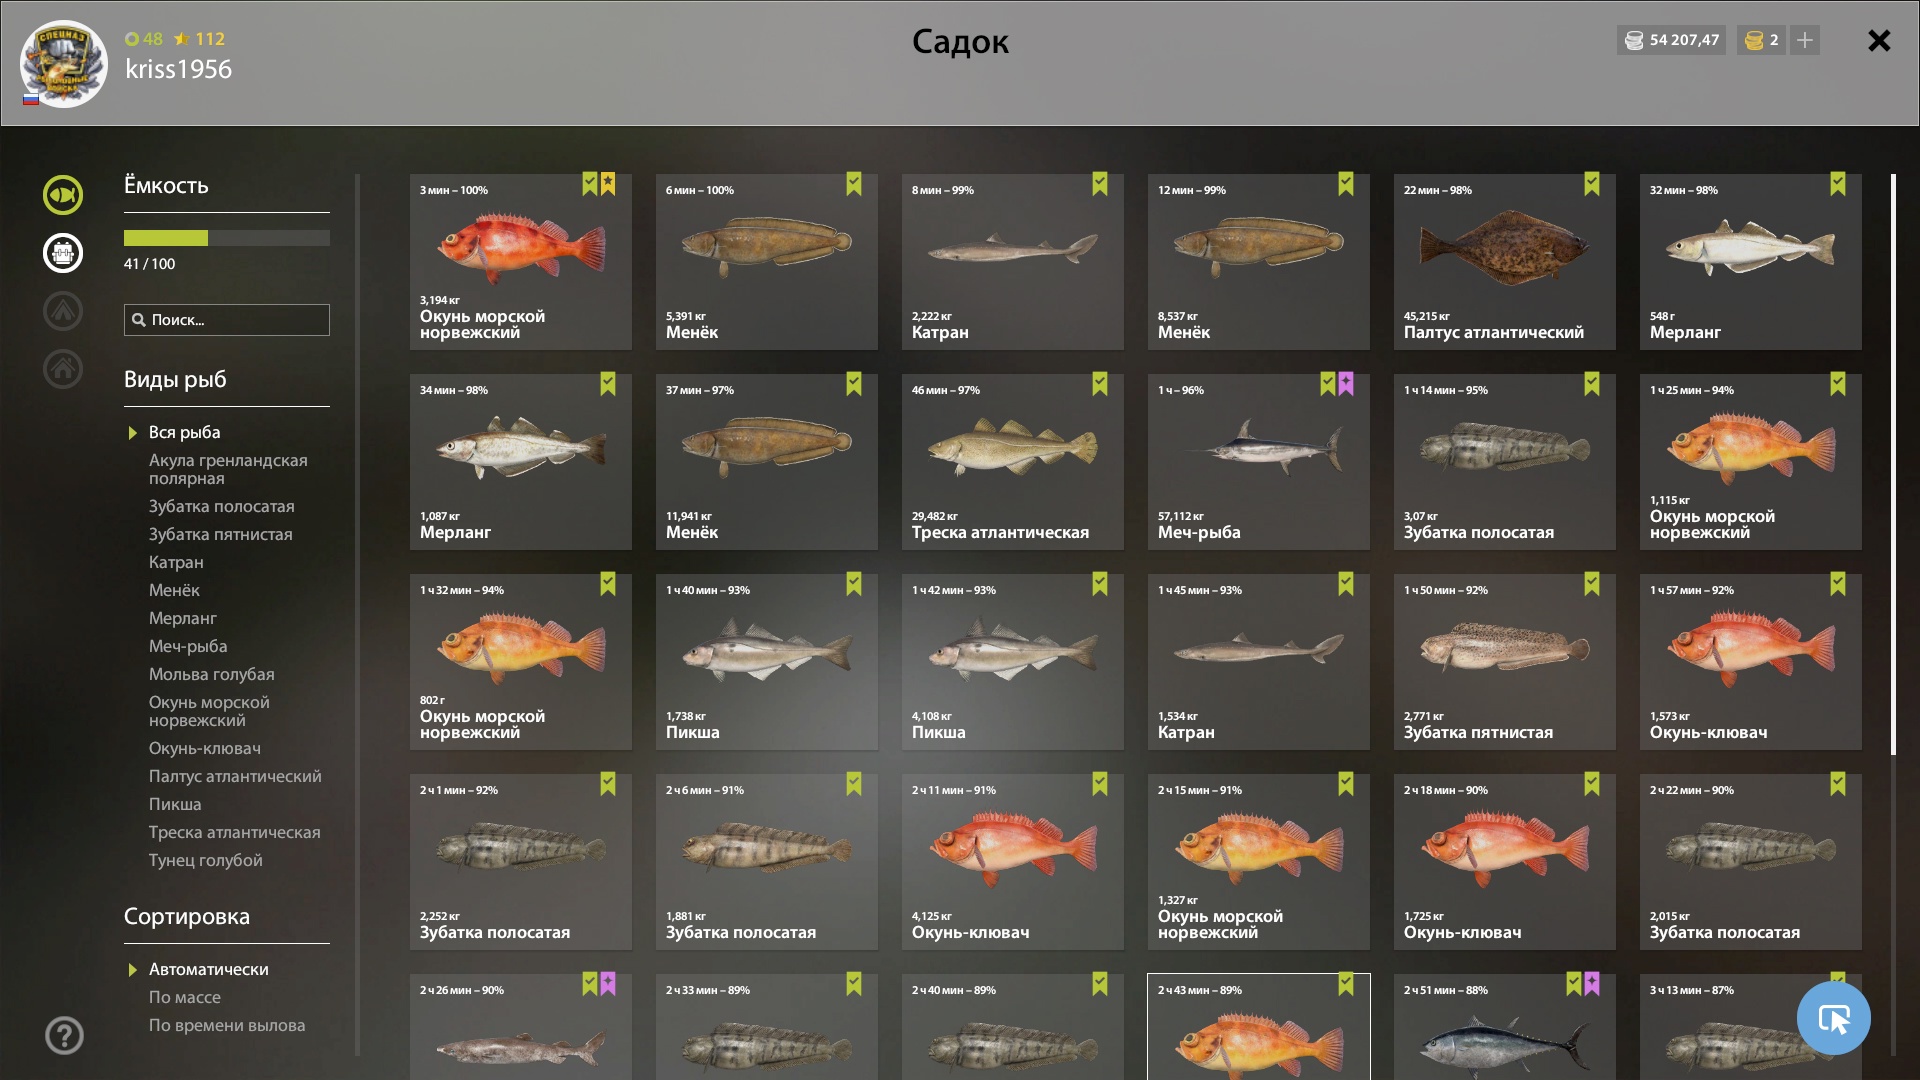Click the Ёмкость capacity progress bar
Viewport: 1920px width, 1080px height.
(227, 238)
